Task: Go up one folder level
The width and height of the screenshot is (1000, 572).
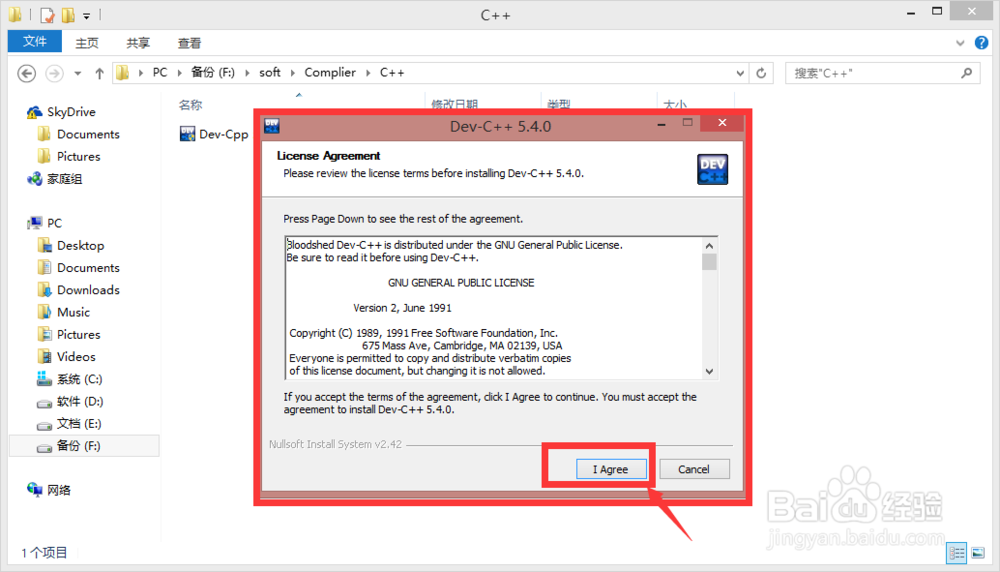Action: [99, 73]
